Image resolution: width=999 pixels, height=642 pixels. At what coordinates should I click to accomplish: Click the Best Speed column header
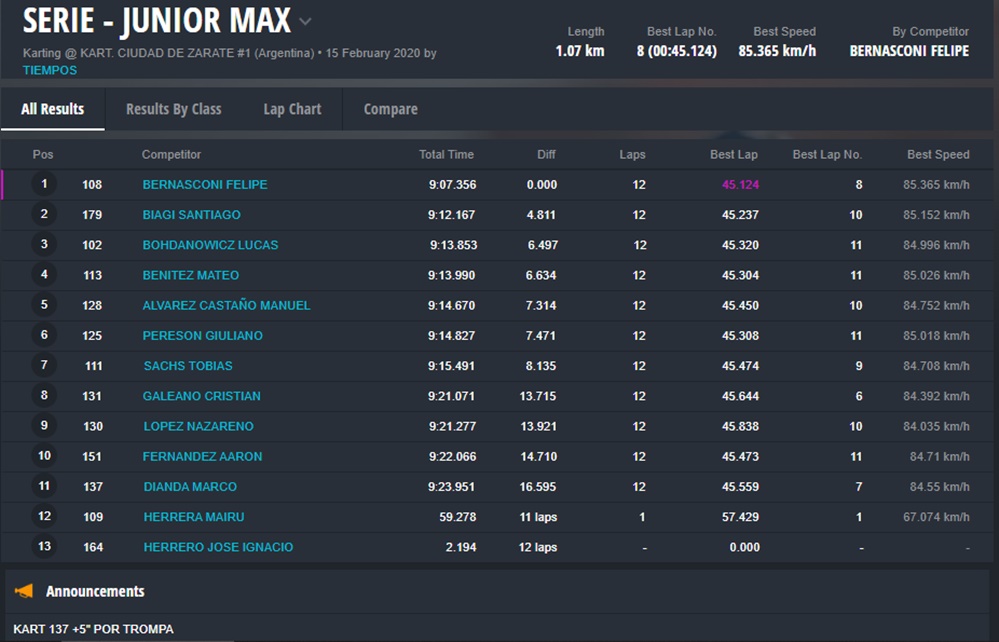937,155
